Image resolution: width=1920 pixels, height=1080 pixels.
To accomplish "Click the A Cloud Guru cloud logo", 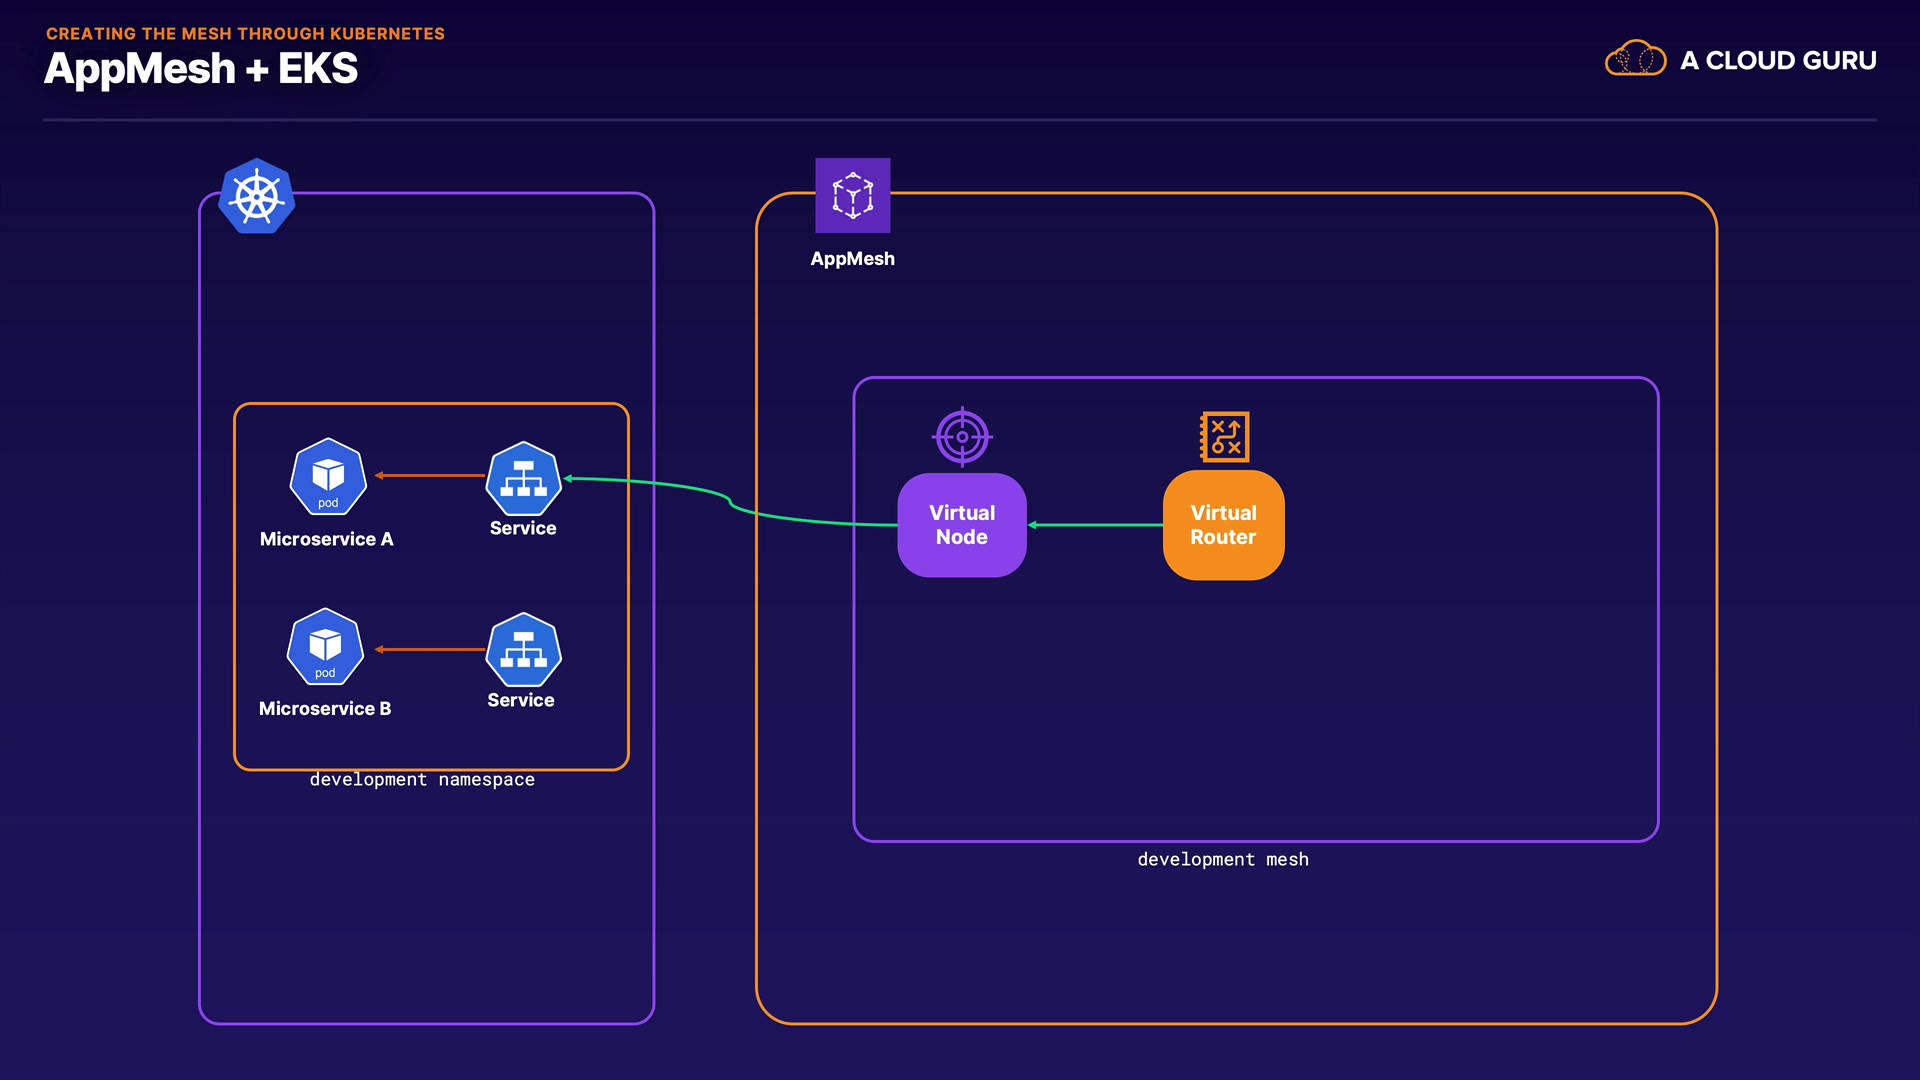I will tap(1635, 60).
